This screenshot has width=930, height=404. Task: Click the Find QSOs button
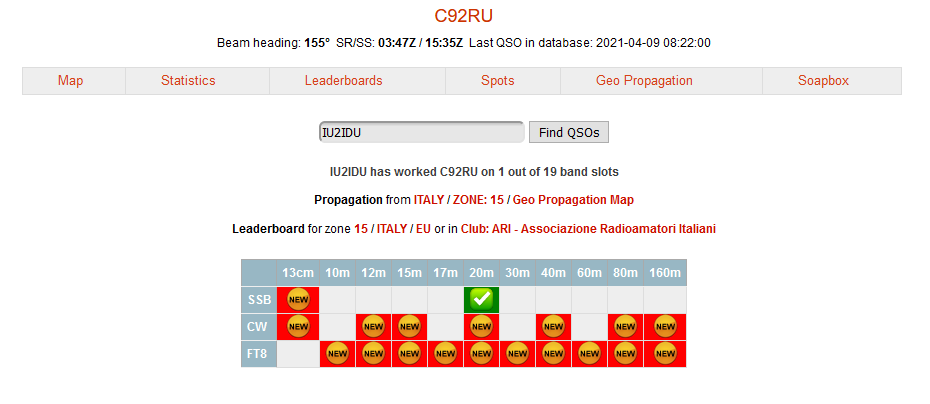tap(569, 132)
